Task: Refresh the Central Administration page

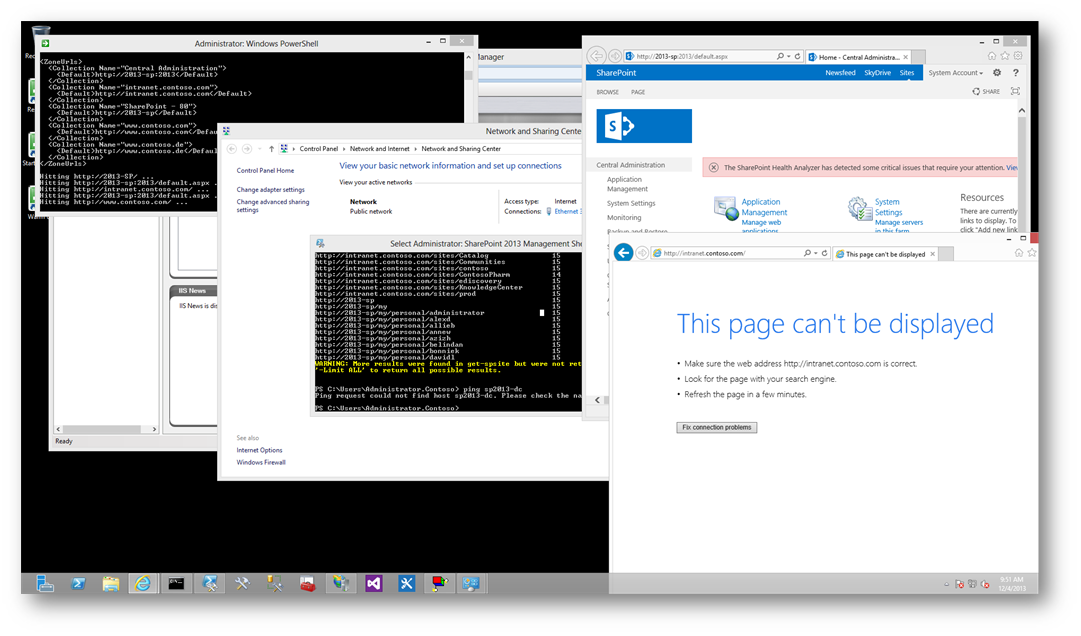Action: click(x=798, y=57)
